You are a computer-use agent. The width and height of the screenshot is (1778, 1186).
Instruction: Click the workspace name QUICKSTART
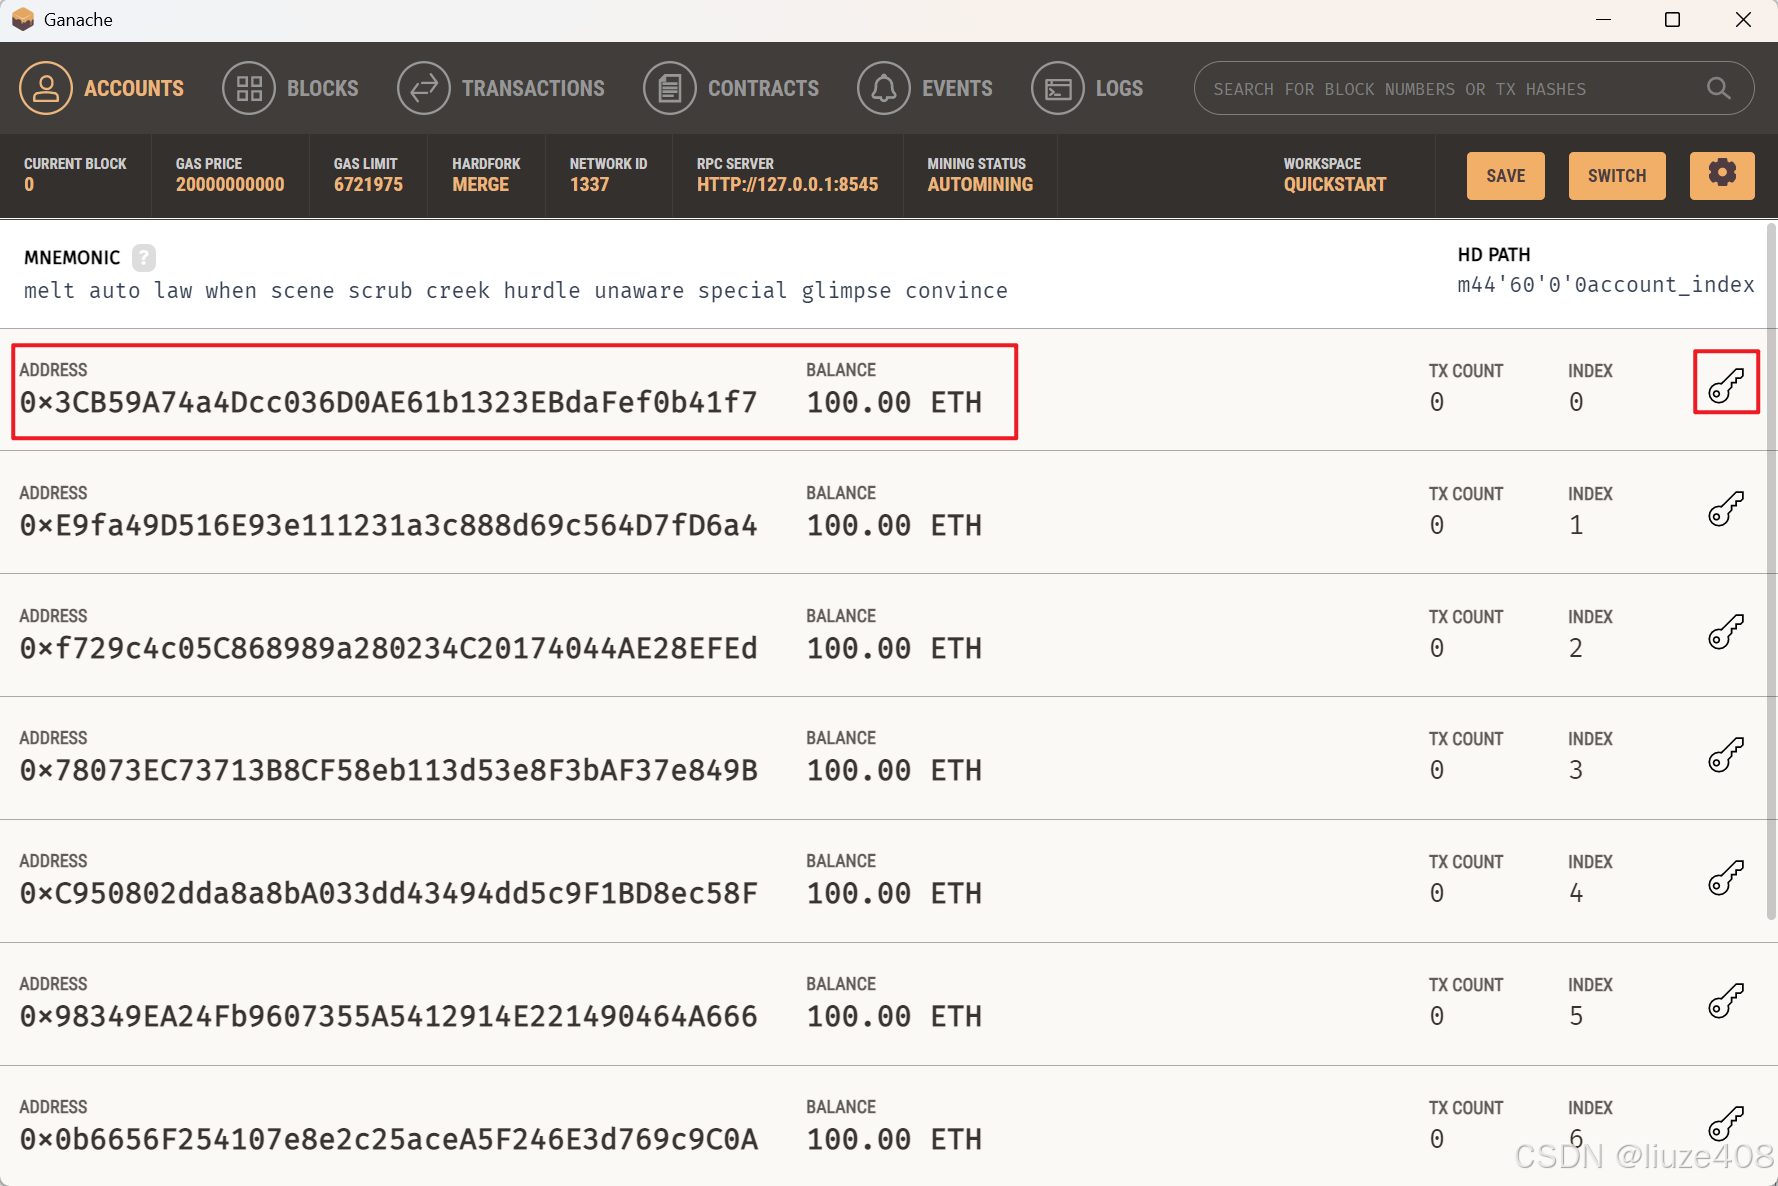[1335, 185]
